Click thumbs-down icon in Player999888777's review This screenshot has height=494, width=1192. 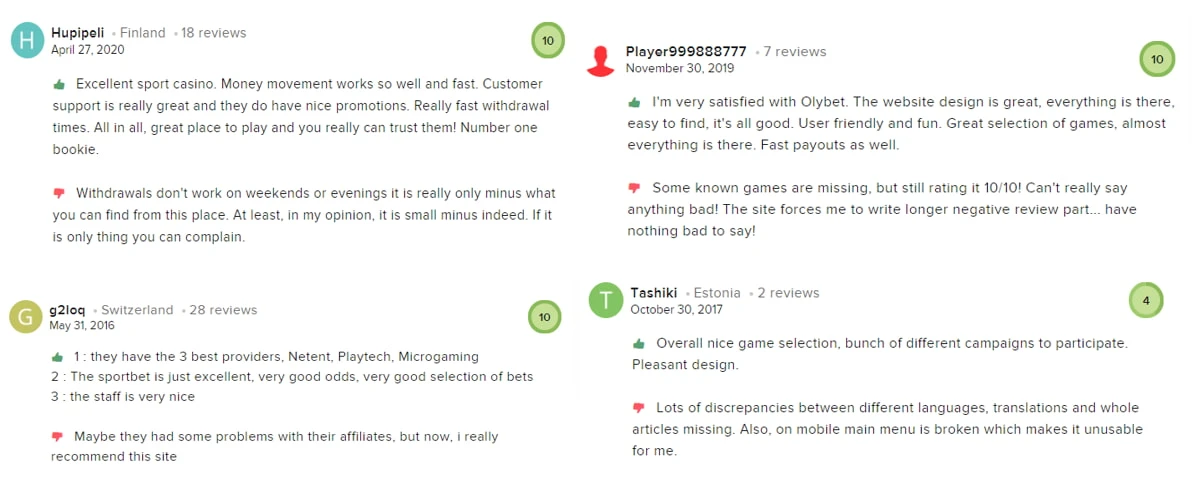click(634, 188)
